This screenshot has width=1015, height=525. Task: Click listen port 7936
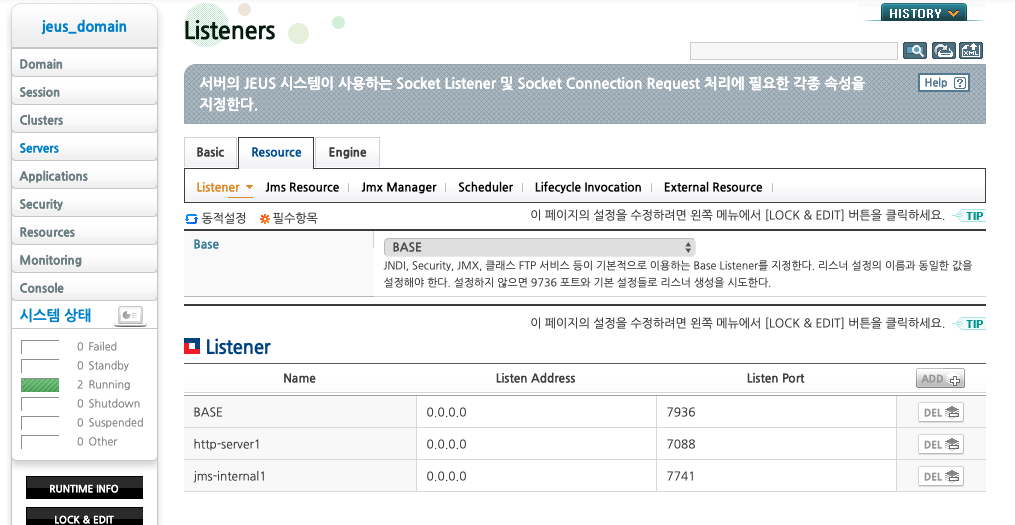[681, 412]
